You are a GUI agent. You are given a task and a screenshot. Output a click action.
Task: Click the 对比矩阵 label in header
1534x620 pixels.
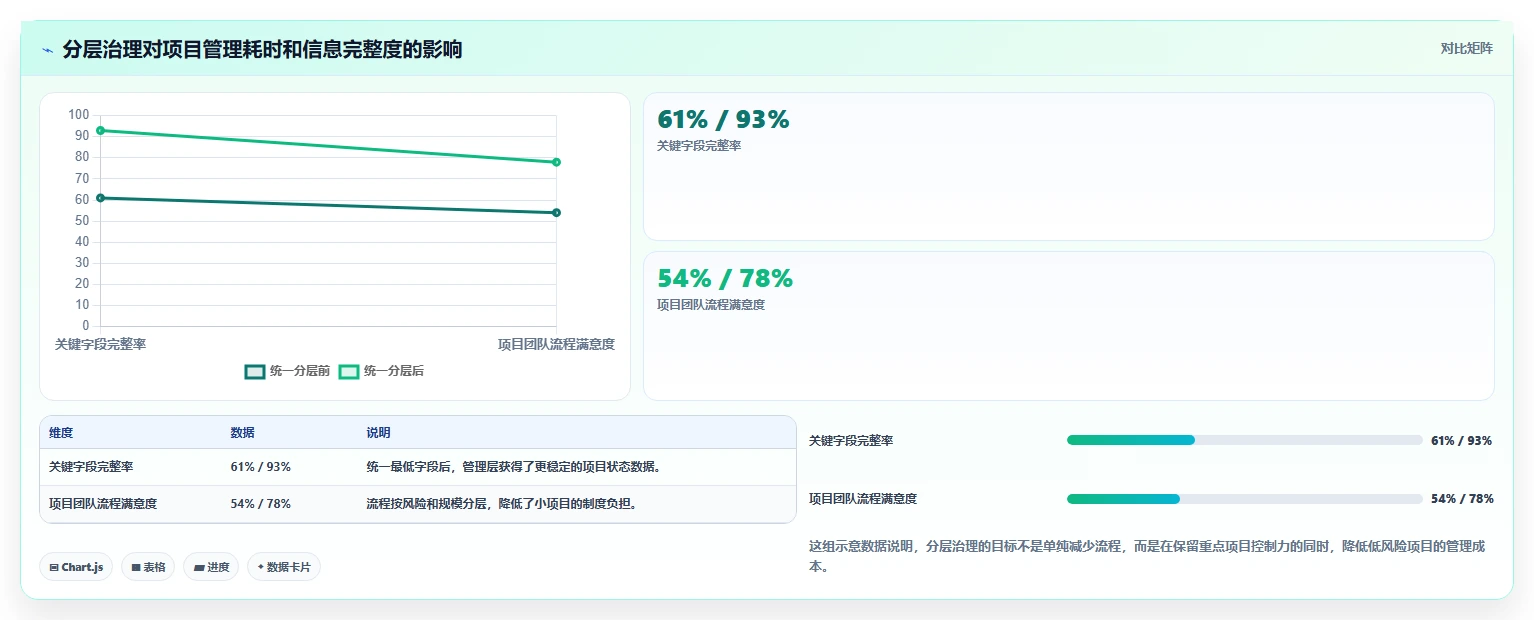pos(1466,49)
